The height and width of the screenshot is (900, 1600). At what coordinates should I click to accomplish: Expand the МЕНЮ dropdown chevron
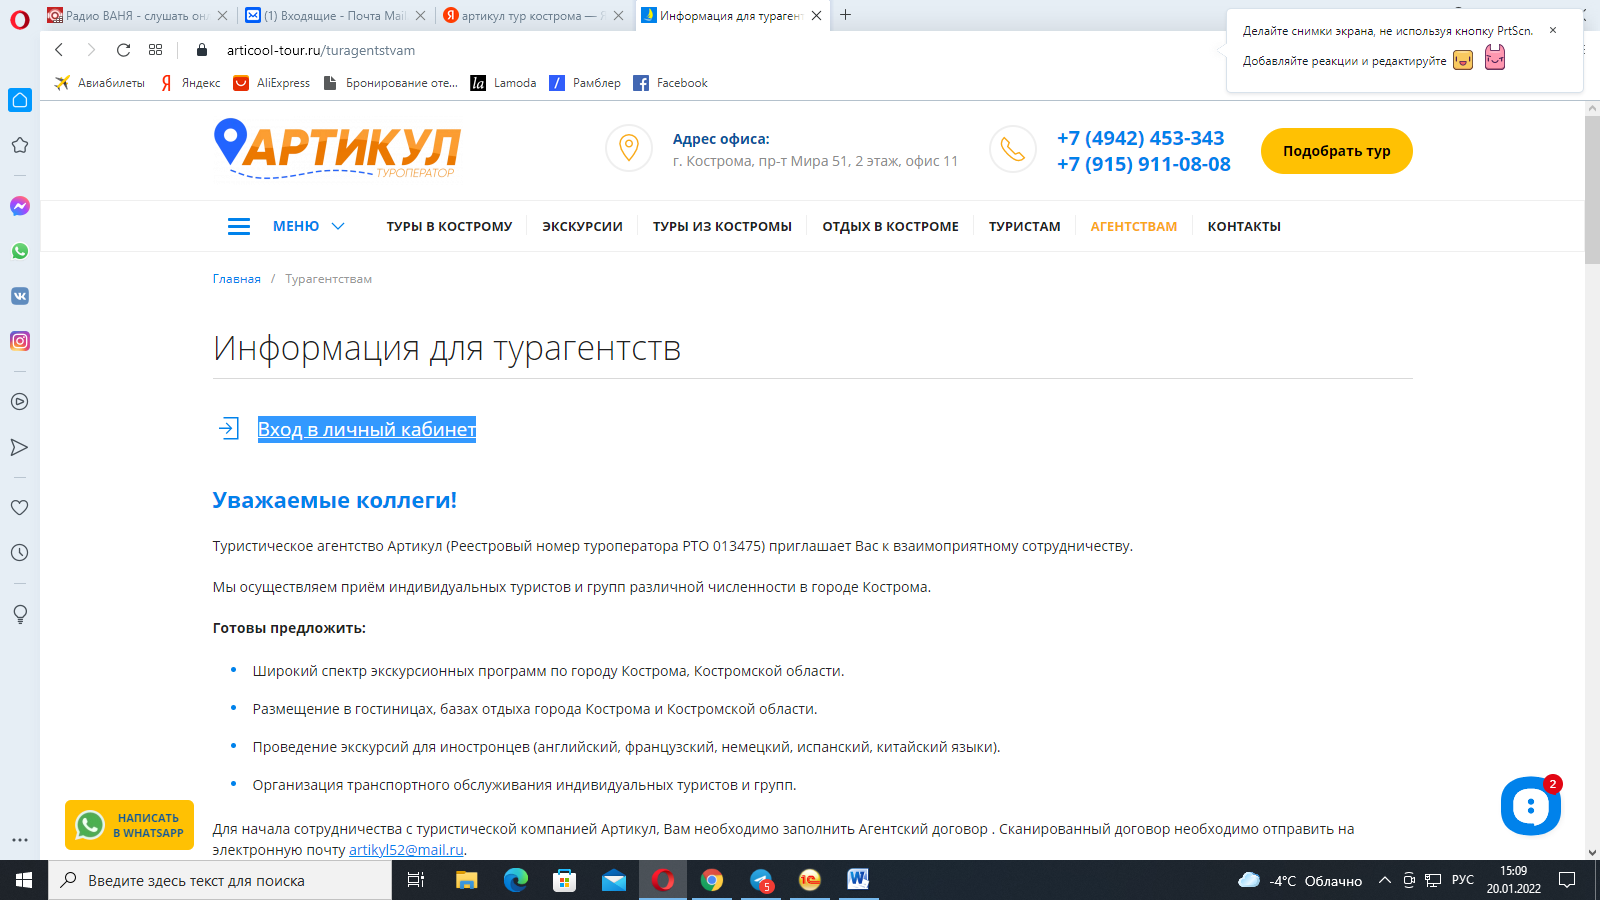point(338,226)
